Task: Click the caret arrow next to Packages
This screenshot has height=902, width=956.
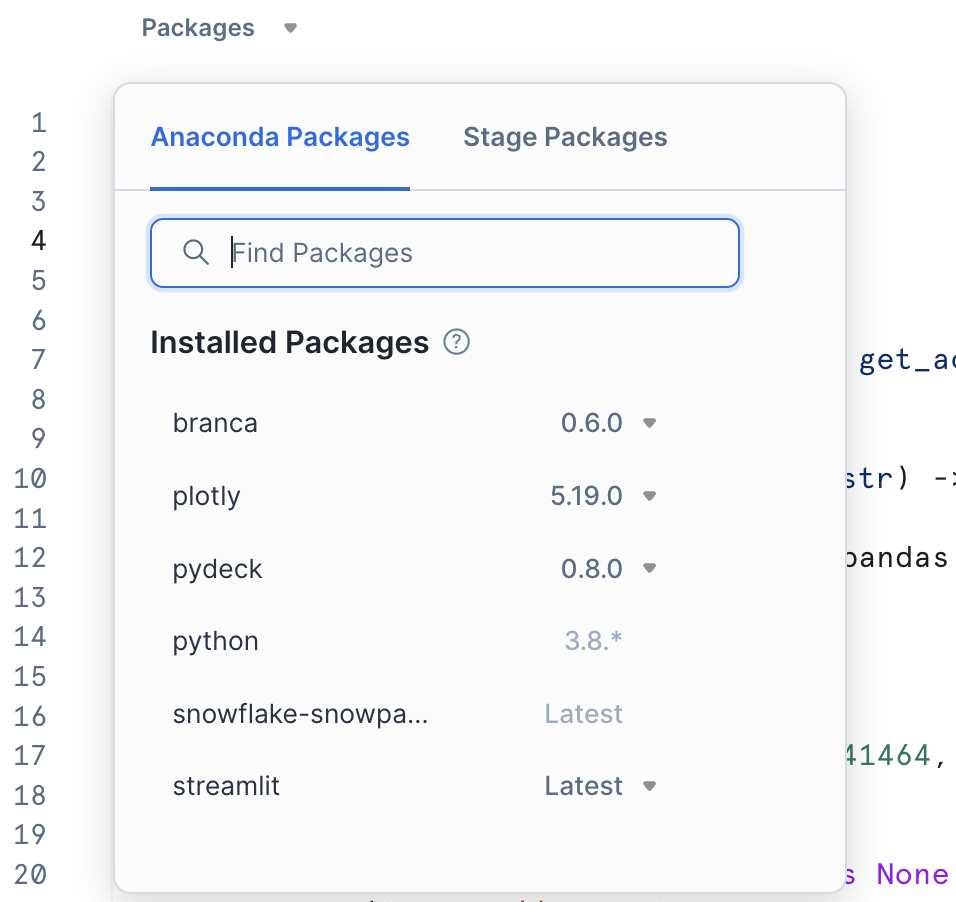Action: (290, 28)
